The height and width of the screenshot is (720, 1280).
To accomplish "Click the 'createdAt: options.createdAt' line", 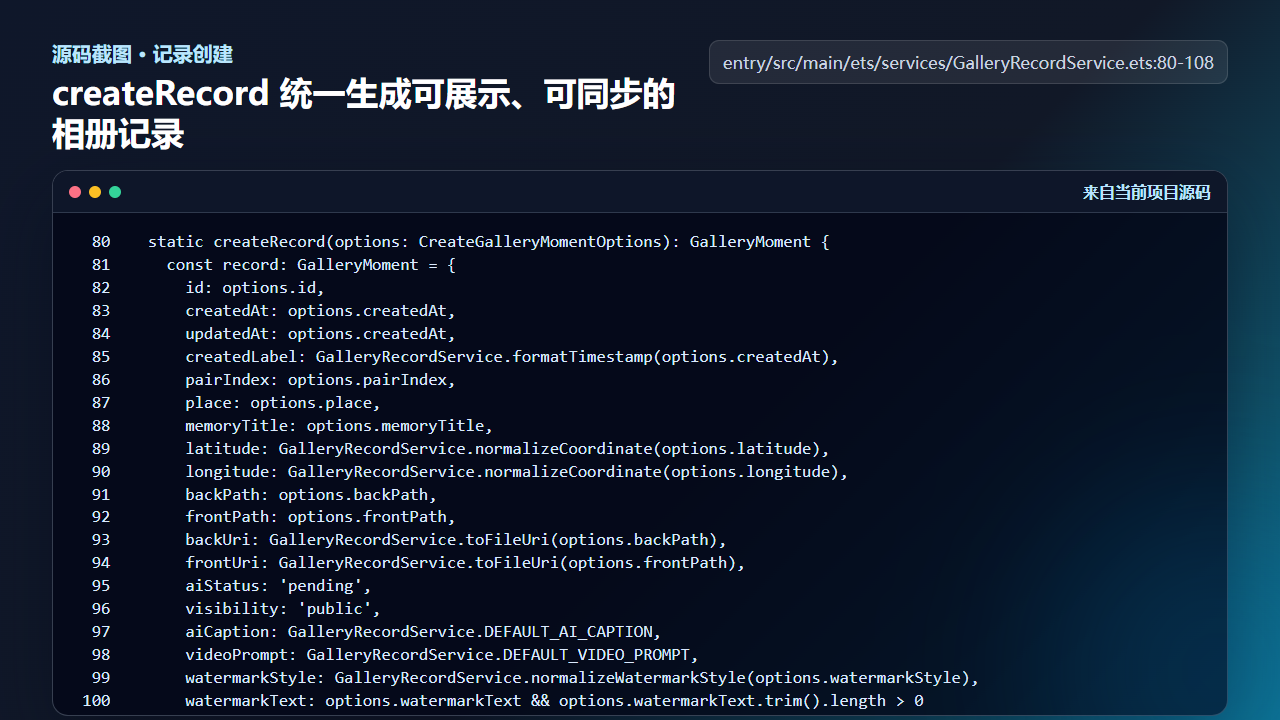I will point(320,311).
